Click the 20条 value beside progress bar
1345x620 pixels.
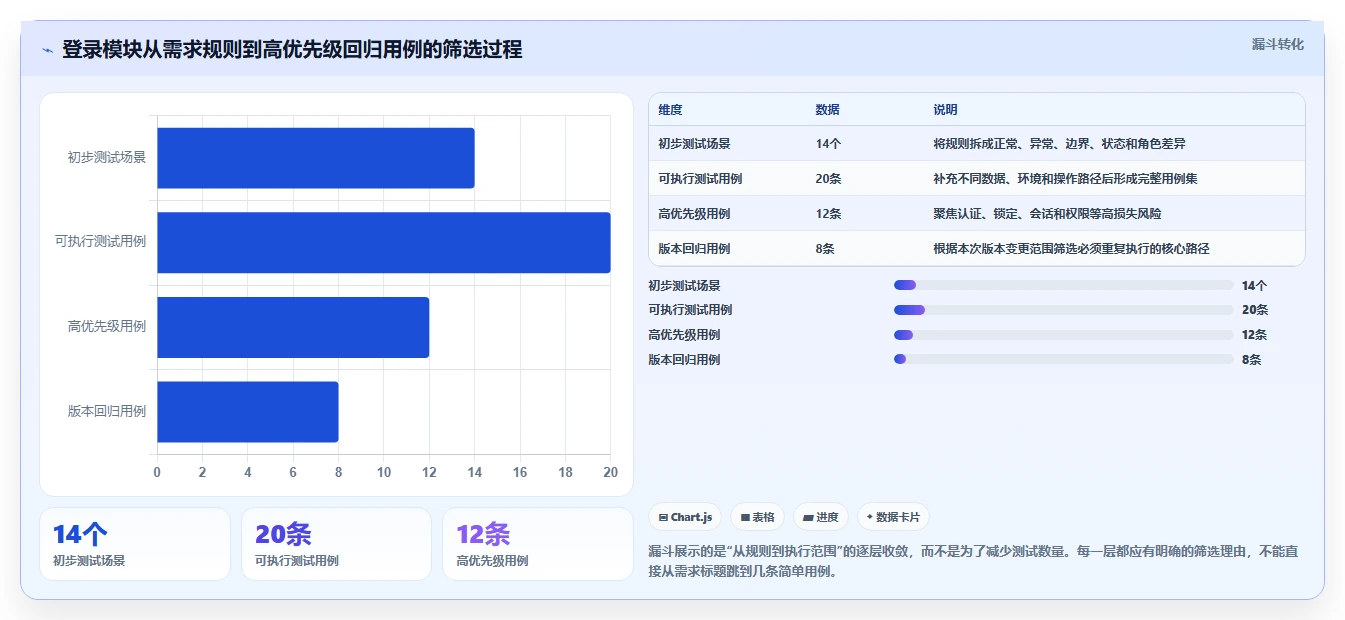(1254, 310)
